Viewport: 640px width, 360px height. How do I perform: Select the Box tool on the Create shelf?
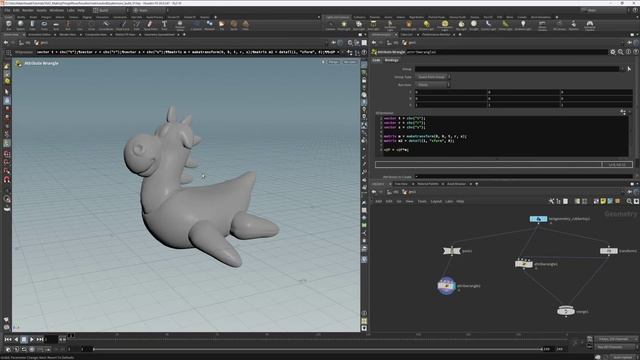9,24
